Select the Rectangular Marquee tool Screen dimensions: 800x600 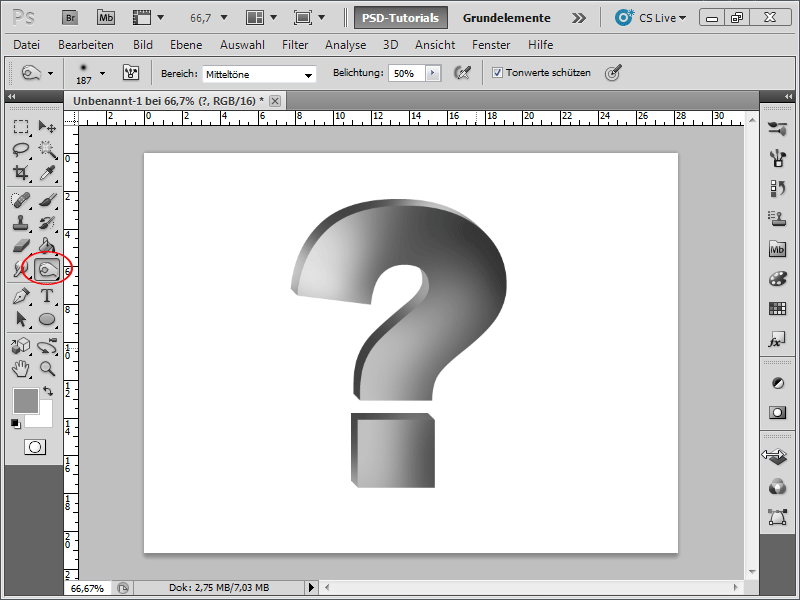(x=21, y=126)
